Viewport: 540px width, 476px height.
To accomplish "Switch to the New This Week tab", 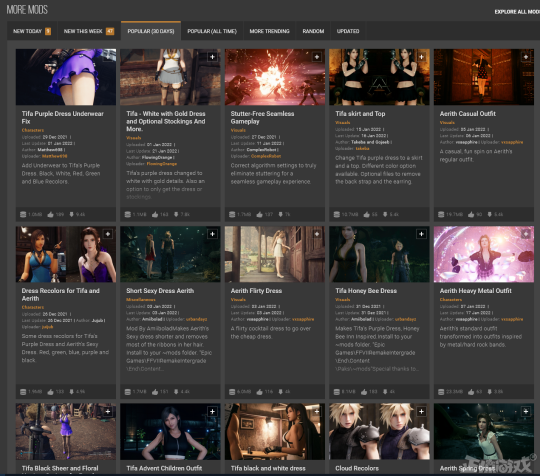I will (89, 31).
